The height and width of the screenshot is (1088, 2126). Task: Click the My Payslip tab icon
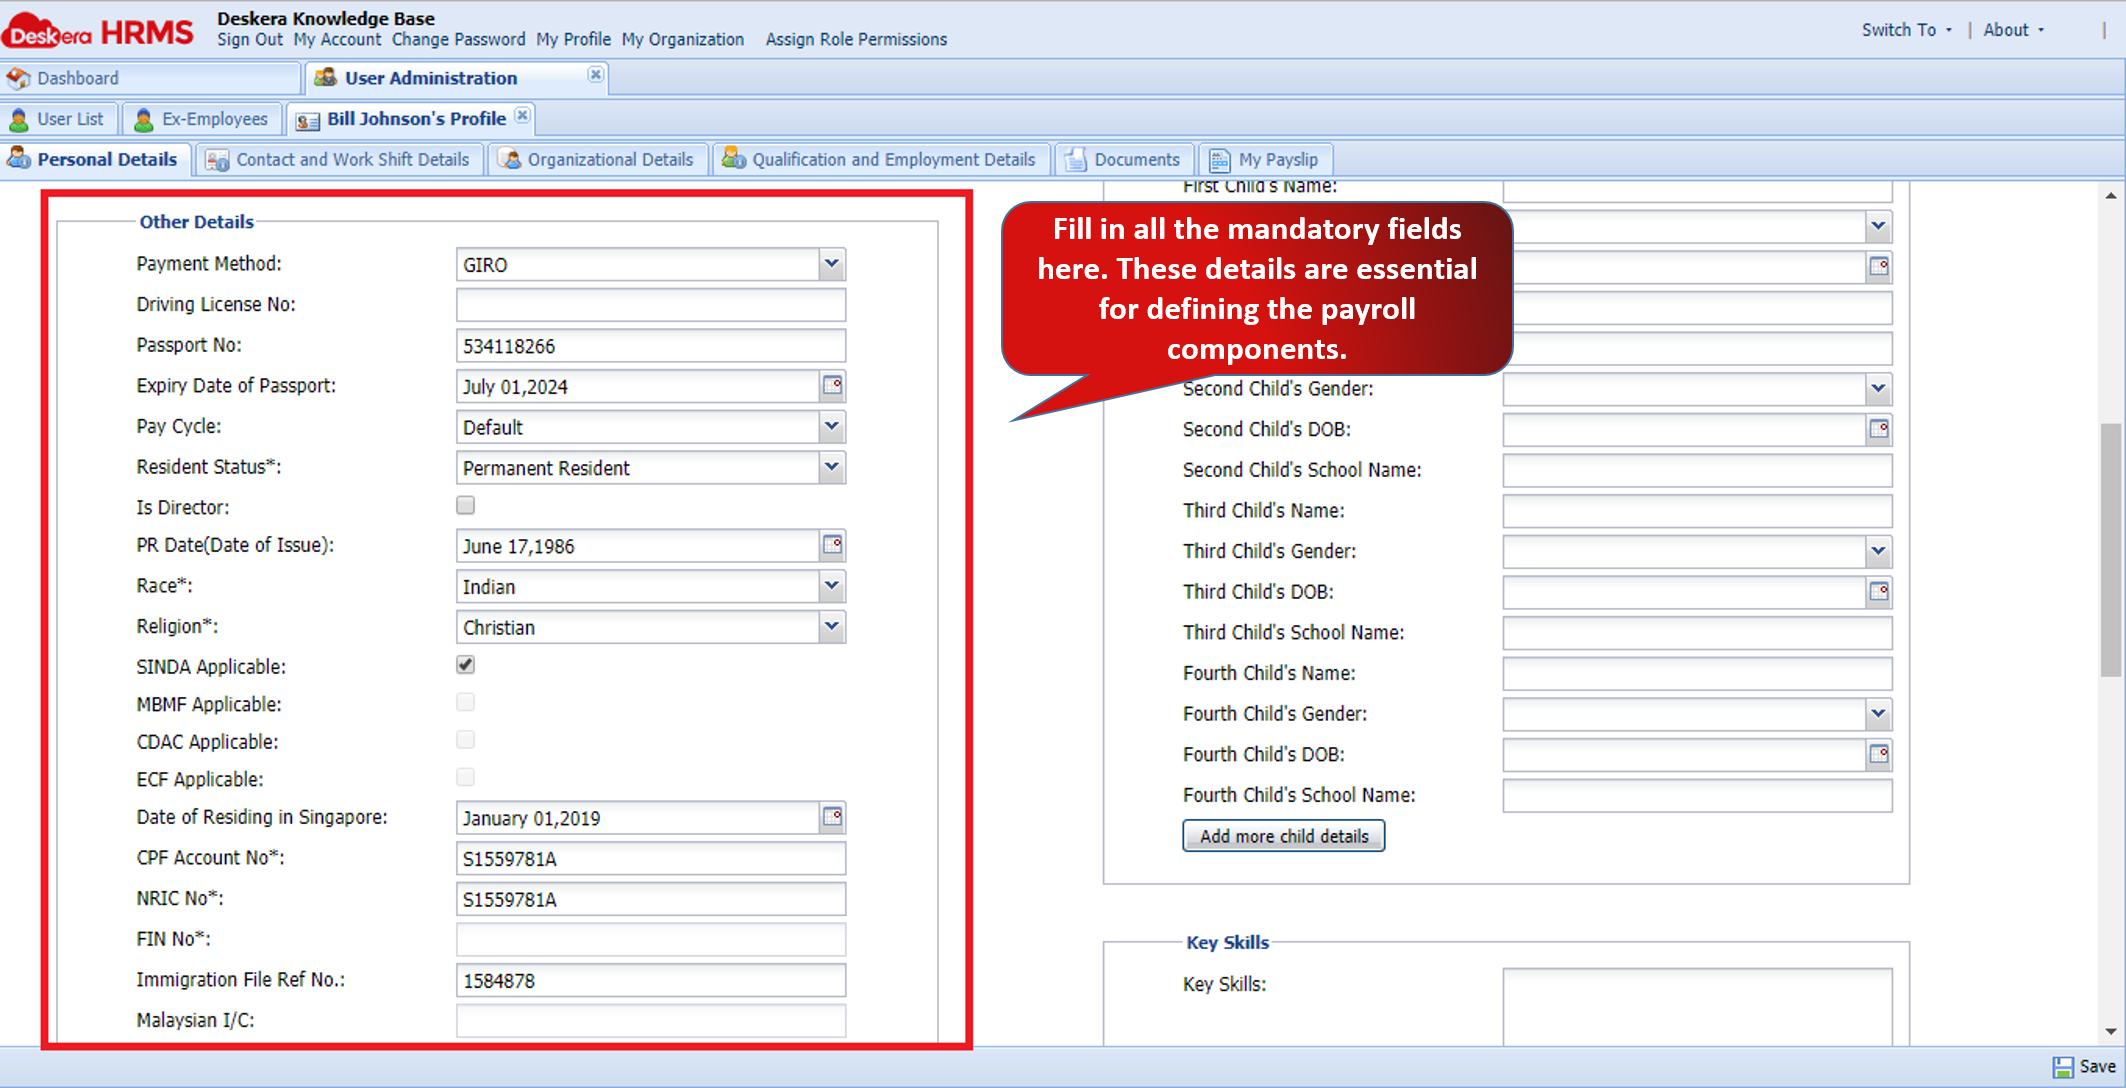coord(1219,159)
